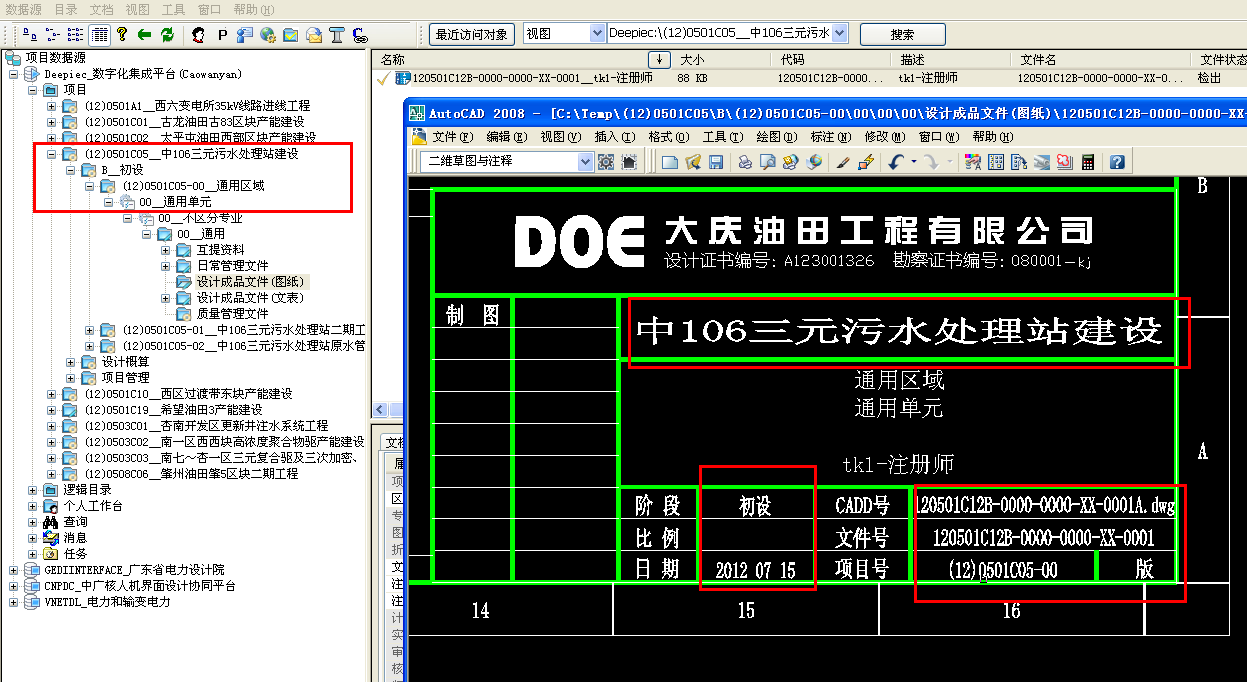
Task: Open AutoCAD 标注(N) menu
Action: tap(831, 137)
